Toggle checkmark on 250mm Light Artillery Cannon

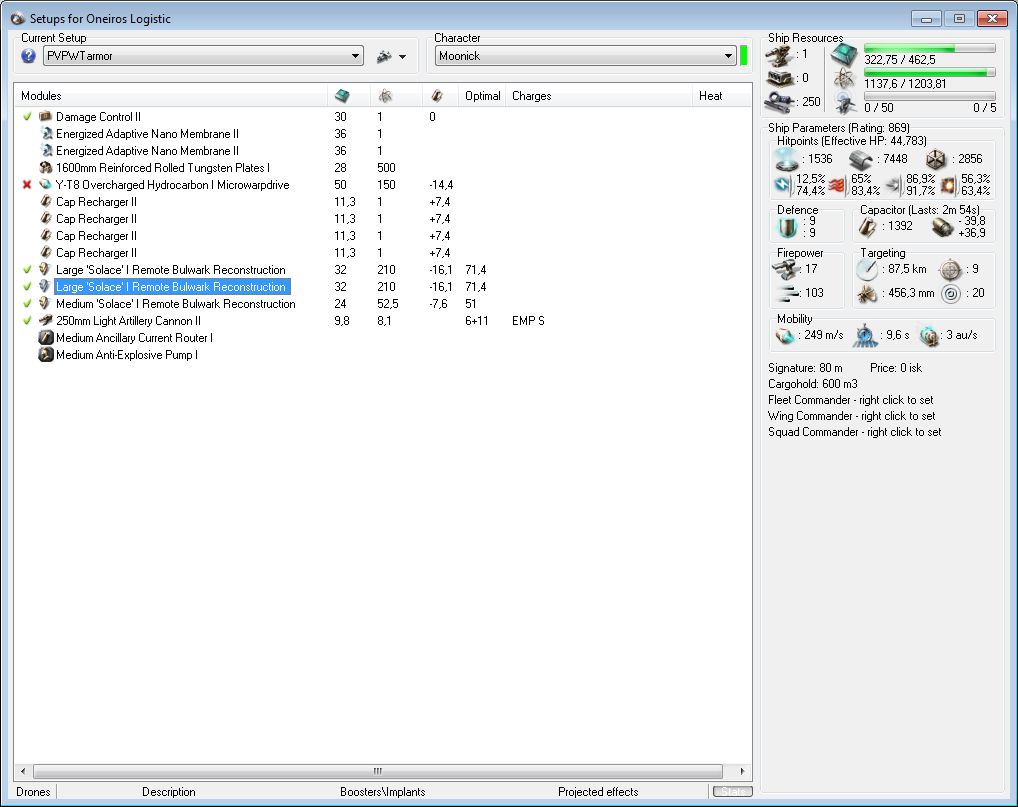pyautogui.click(x=27, y=320)
